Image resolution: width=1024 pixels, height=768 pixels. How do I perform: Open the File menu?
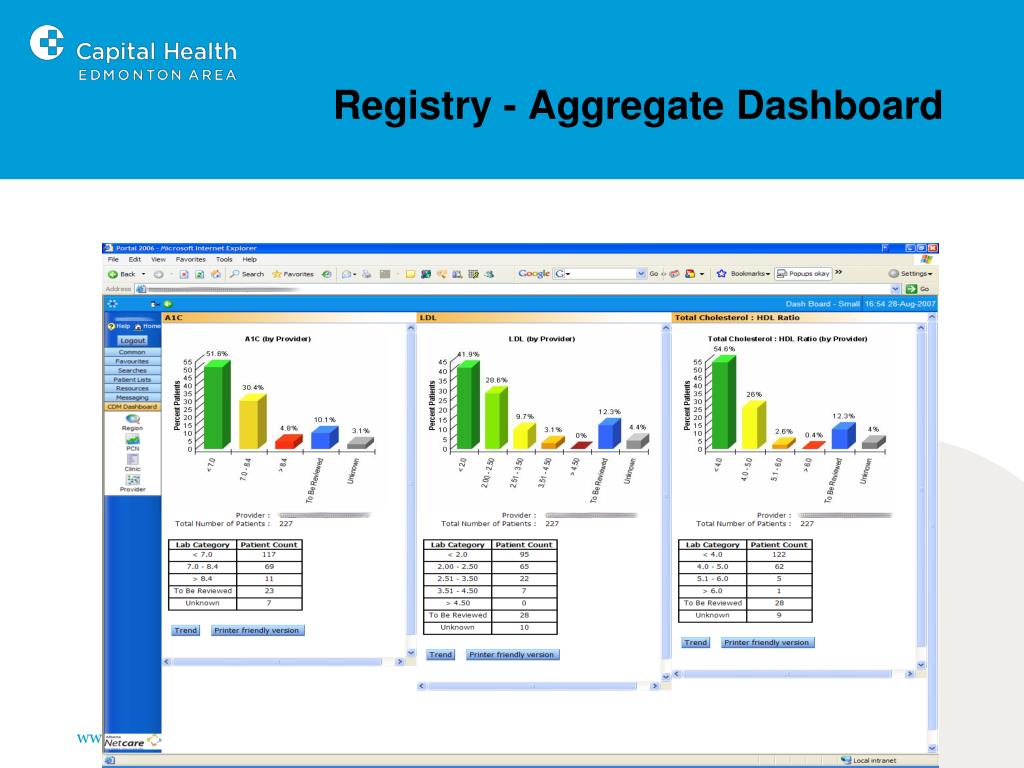coord(113,259)
